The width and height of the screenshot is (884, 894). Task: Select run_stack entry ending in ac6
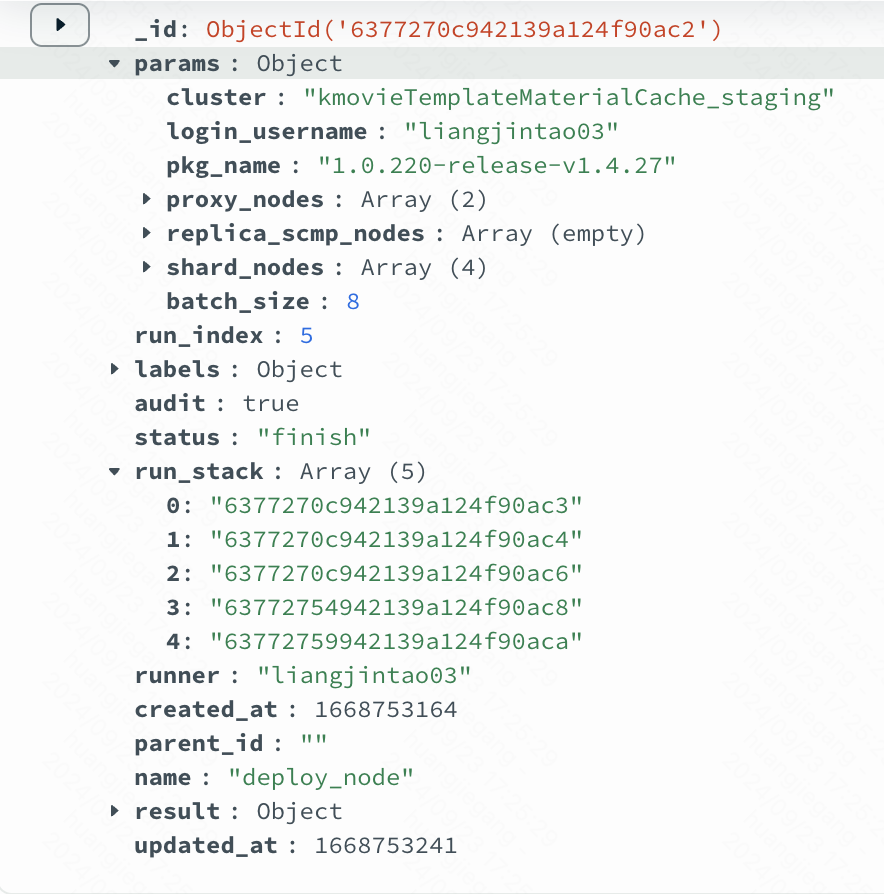click(x=396, y=573)
